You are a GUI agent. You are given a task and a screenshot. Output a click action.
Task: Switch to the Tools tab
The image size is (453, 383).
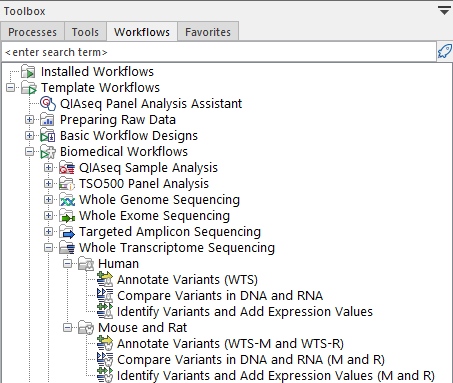click(85, 32)
